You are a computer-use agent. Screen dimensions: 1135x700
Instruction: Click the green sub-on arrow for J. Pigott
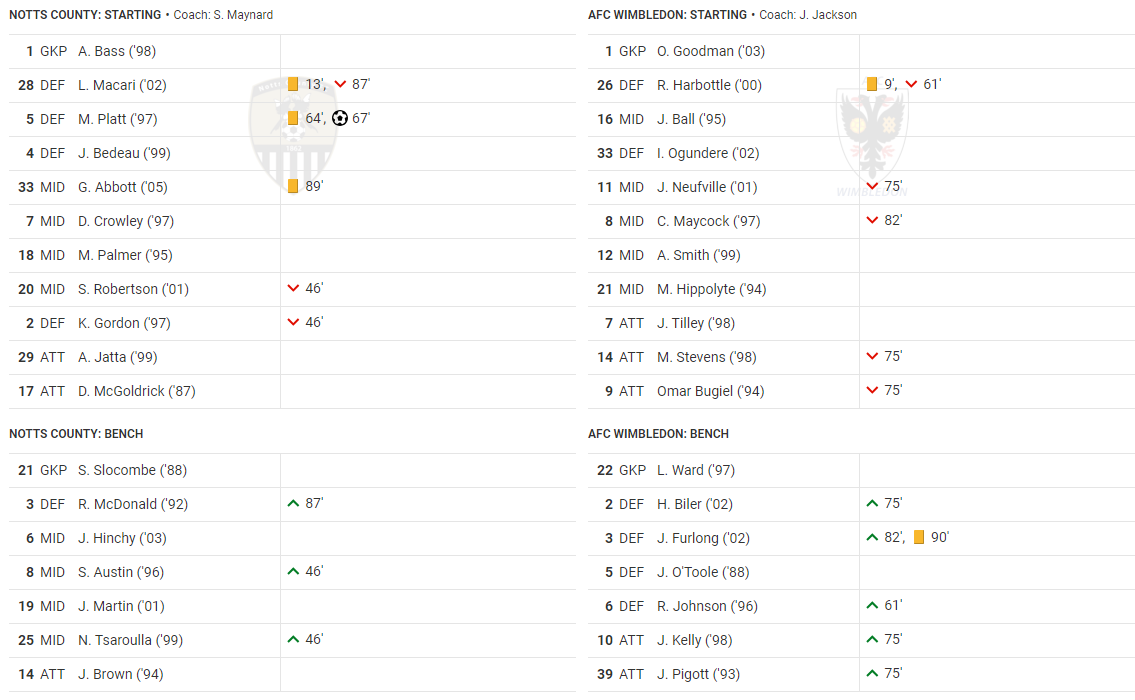[x=872, y=673]
